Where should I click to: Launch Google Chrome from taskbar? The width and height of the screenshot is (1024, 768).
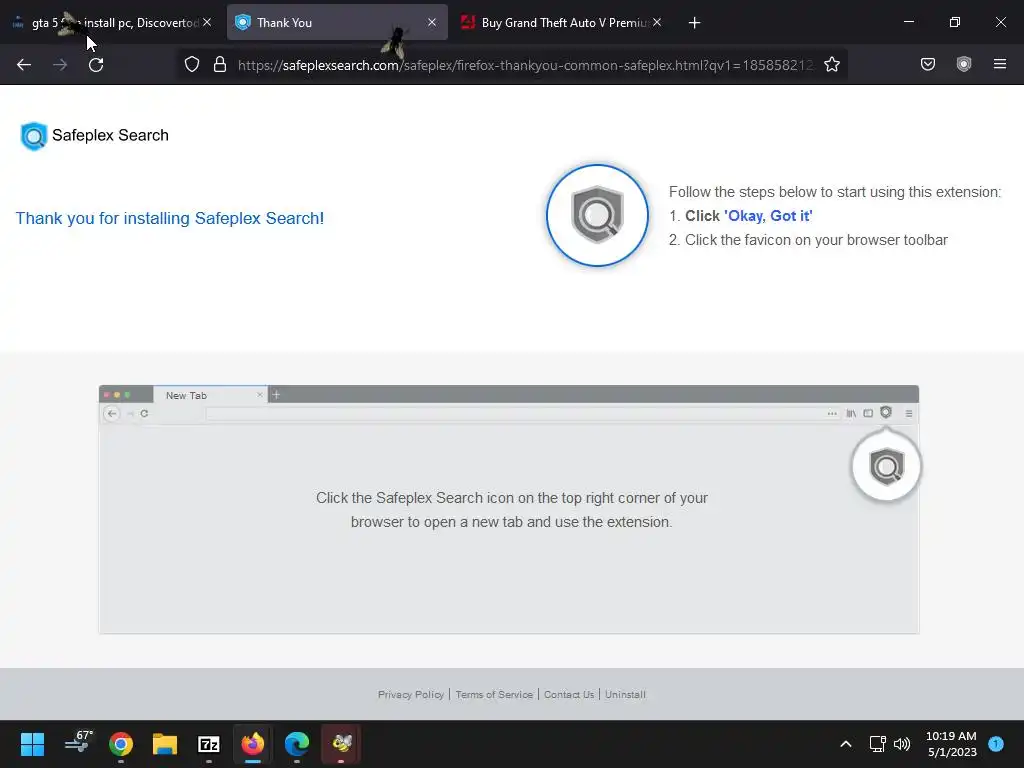point(121,744)
